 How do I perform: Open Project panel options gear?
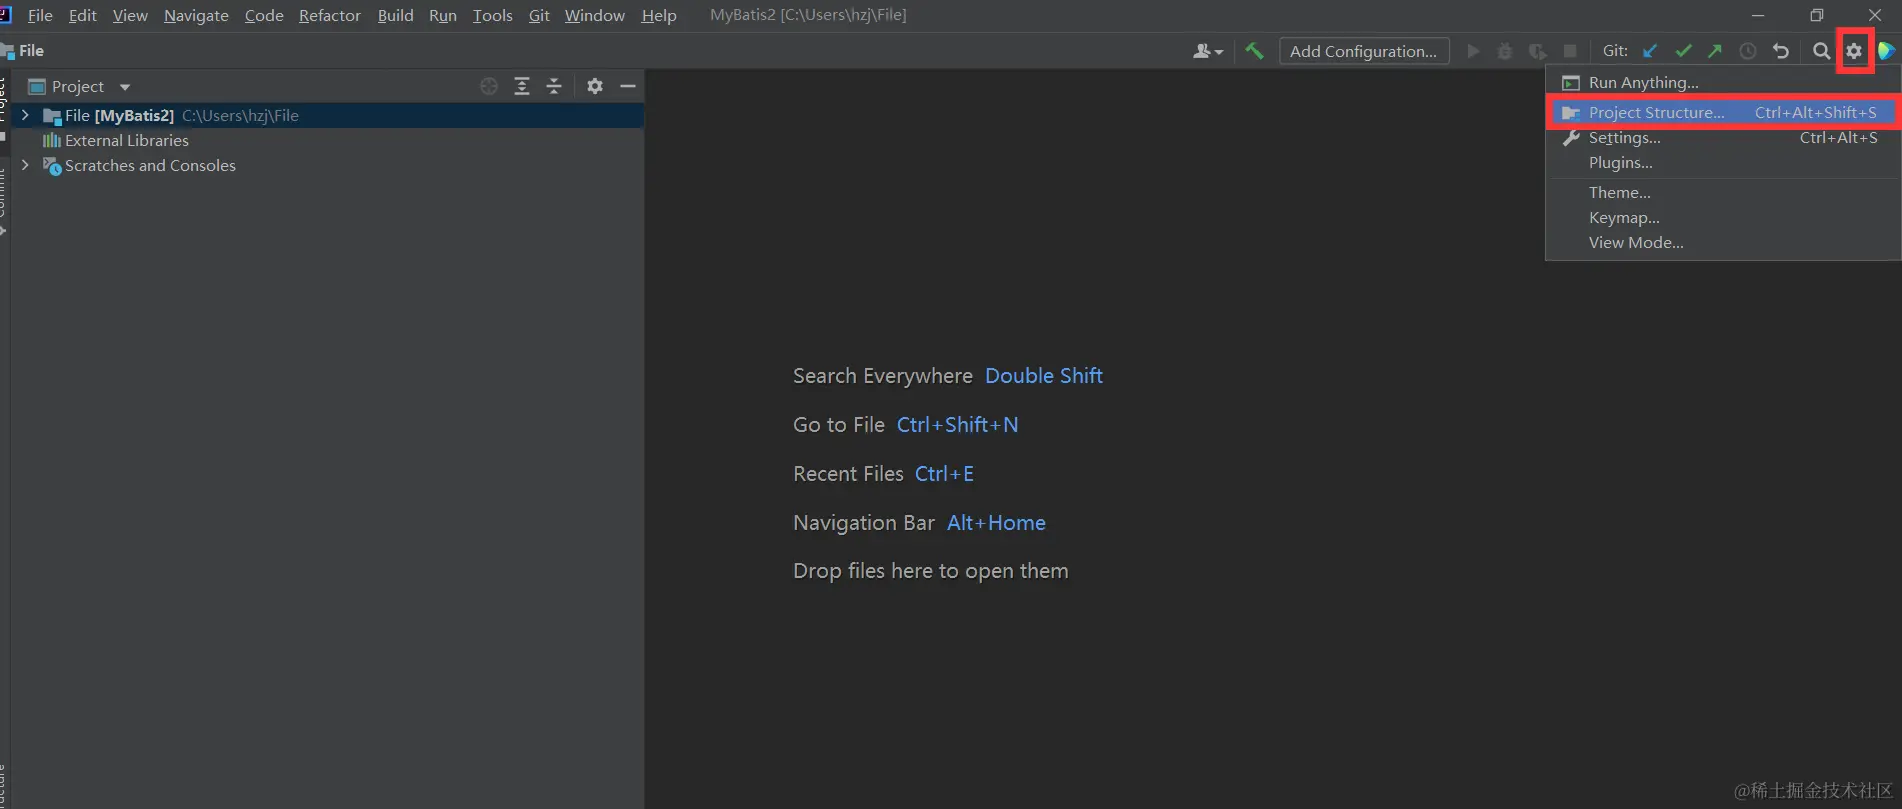coord(595,86)
